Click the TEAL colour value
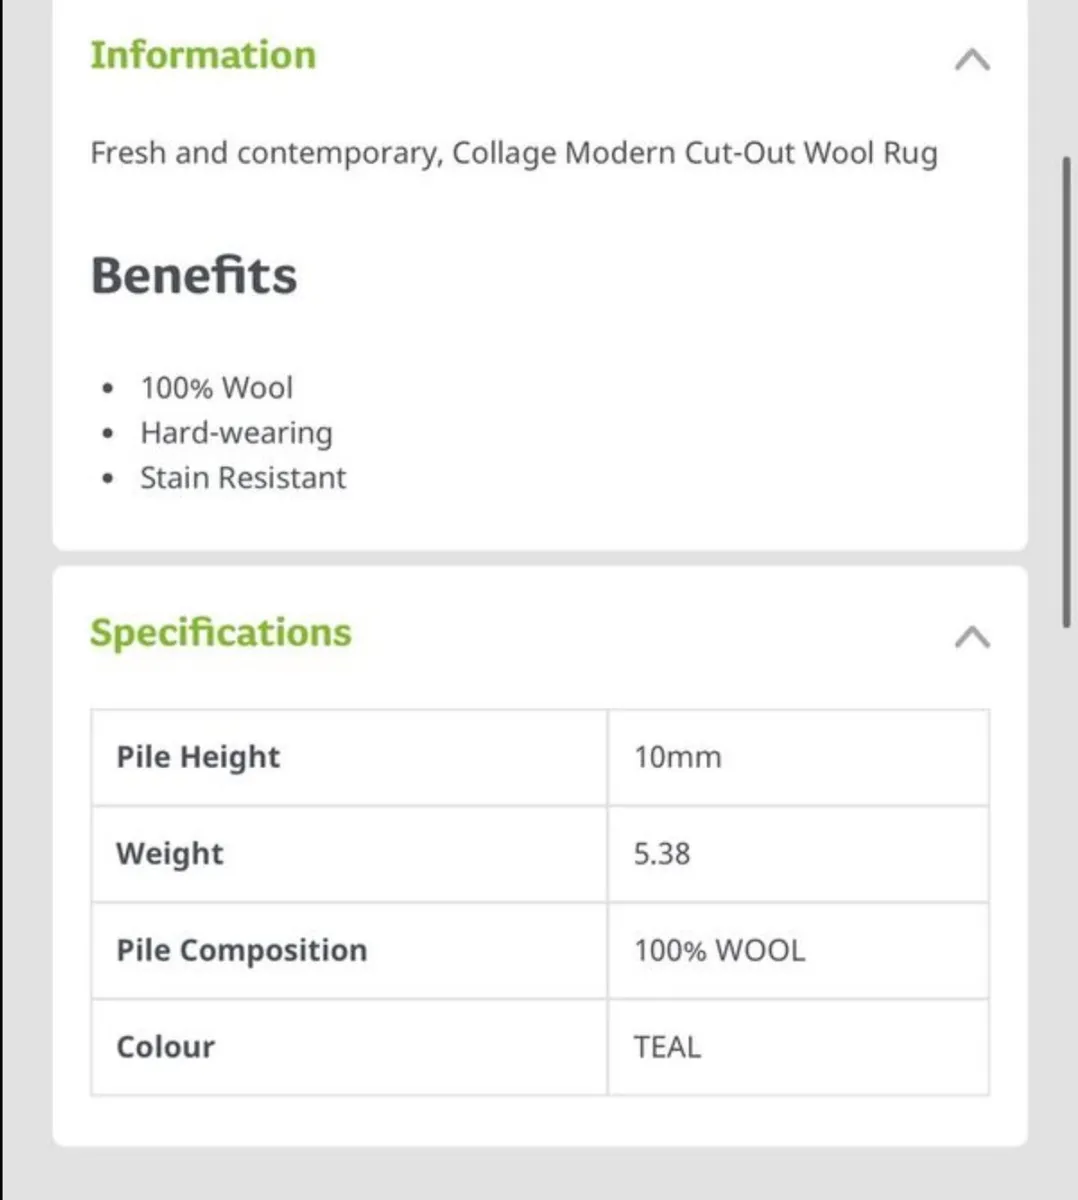 667,1047
